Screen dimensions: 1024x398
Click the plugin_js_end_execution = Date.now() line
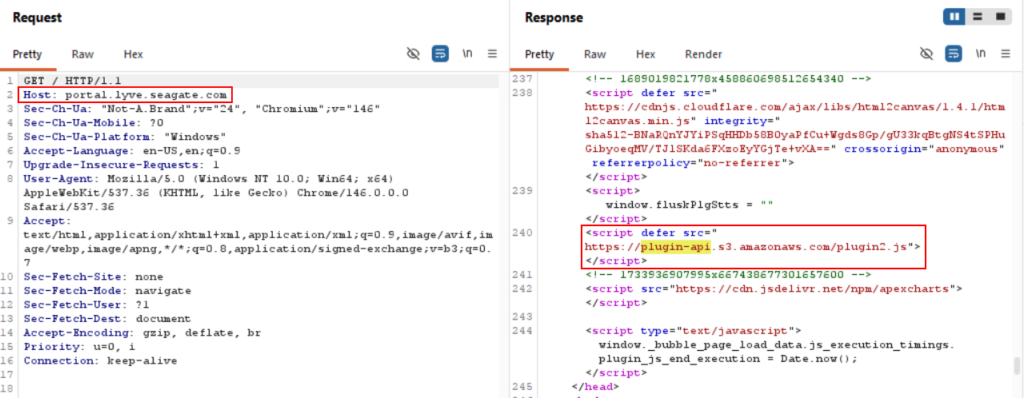point(728,359)
